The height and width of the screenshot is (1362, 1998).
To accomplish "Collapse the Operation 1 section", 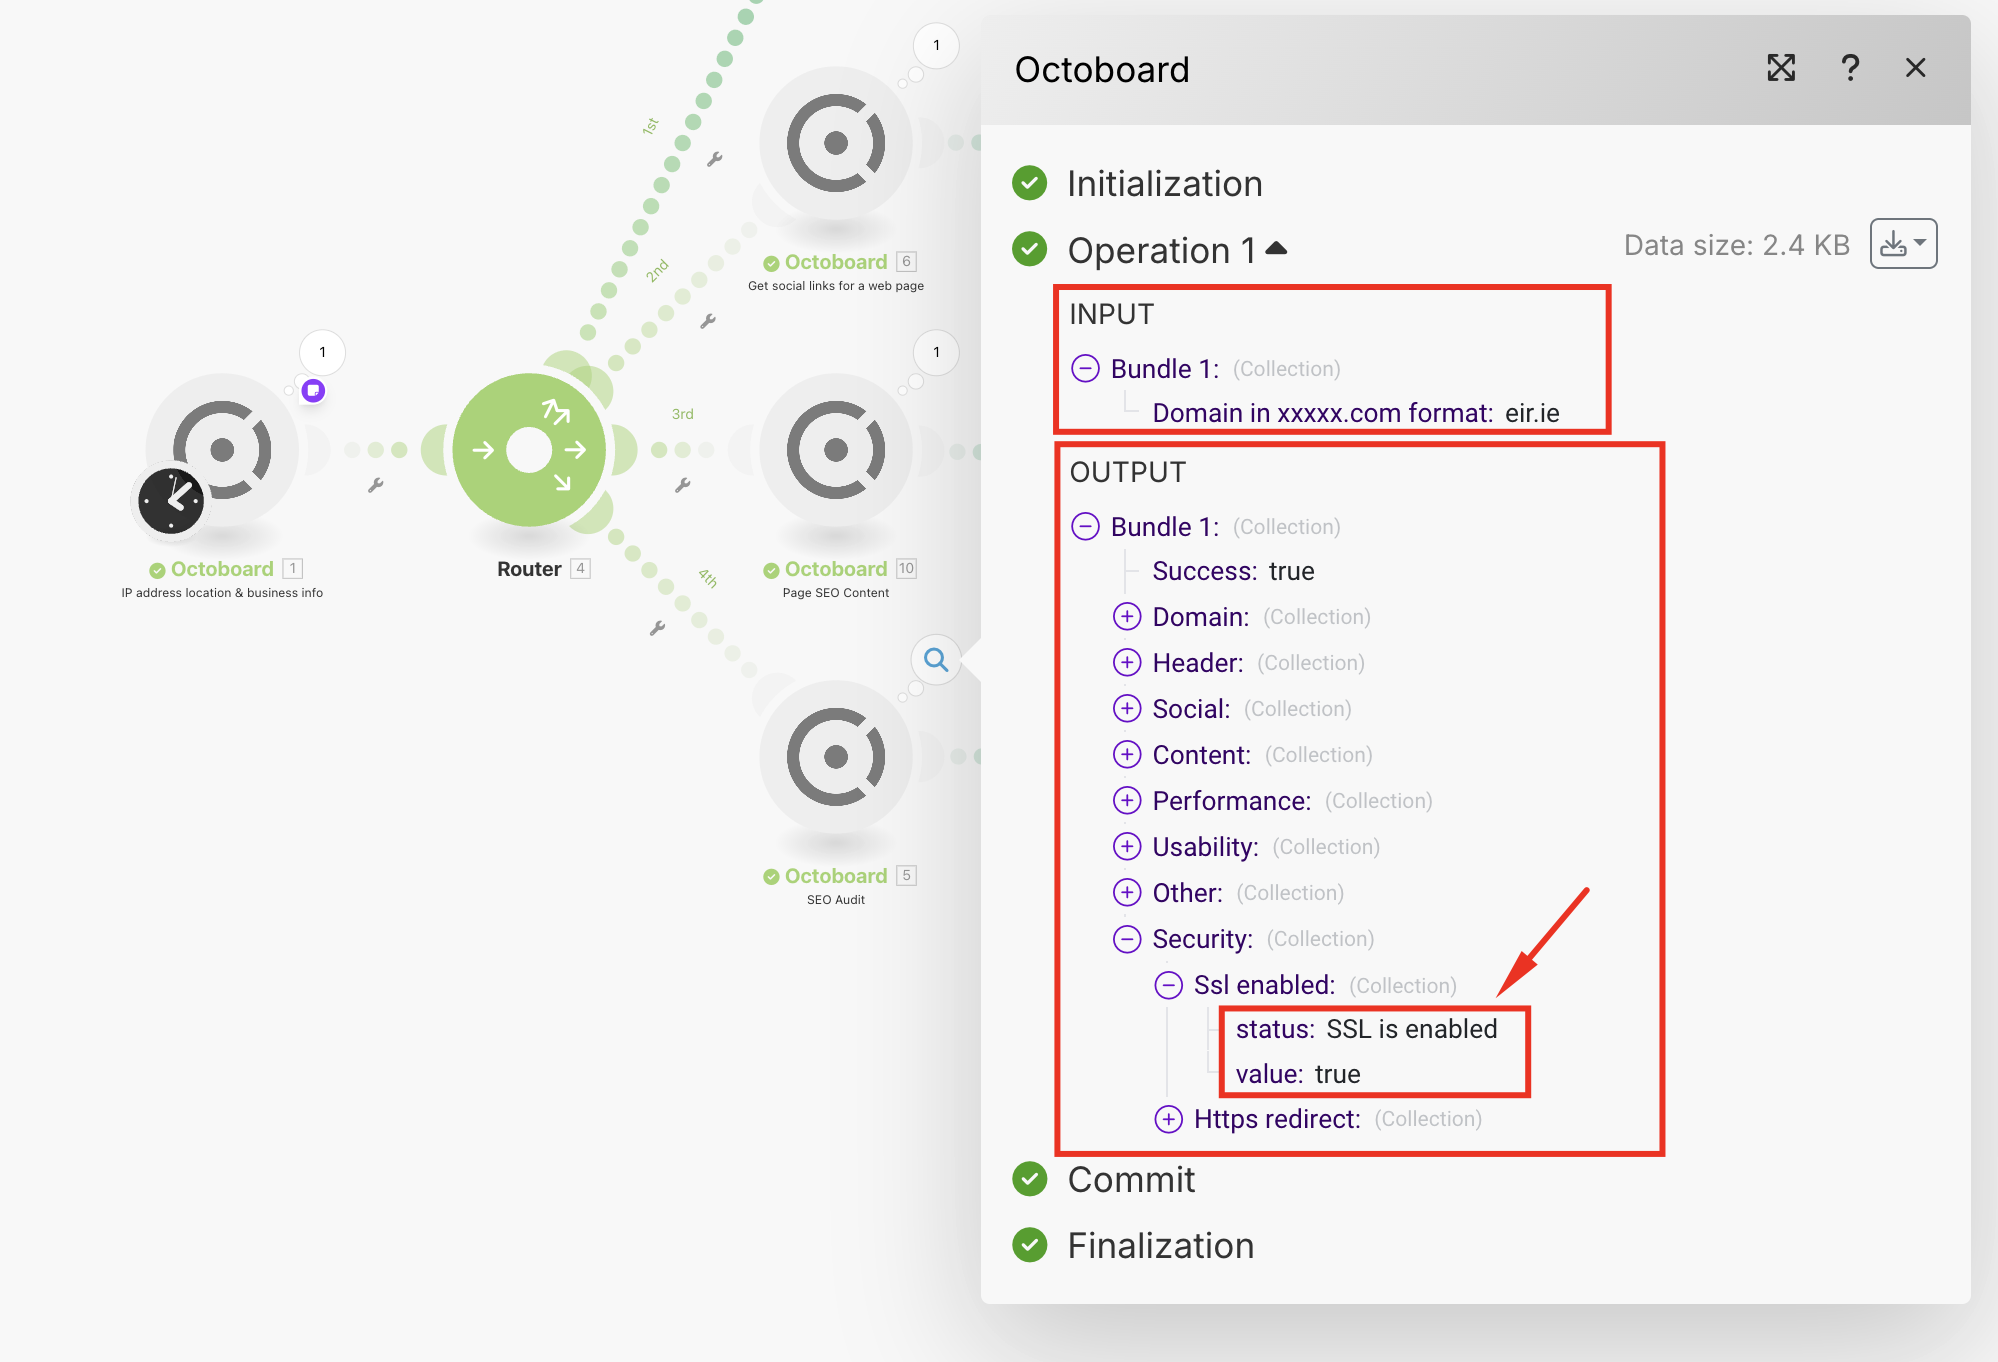I will pos(1277,249).
